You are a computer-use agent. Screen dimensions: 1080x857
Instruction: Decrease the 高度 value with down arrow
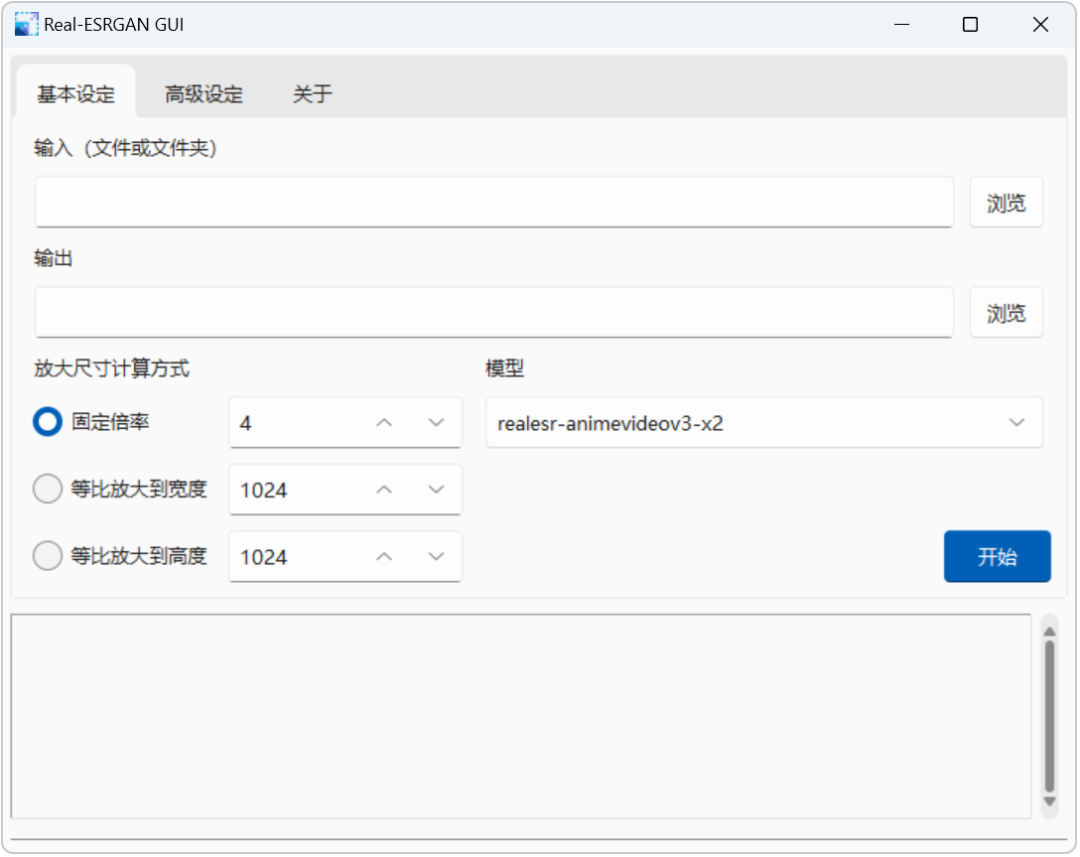(x=436, y=557)
